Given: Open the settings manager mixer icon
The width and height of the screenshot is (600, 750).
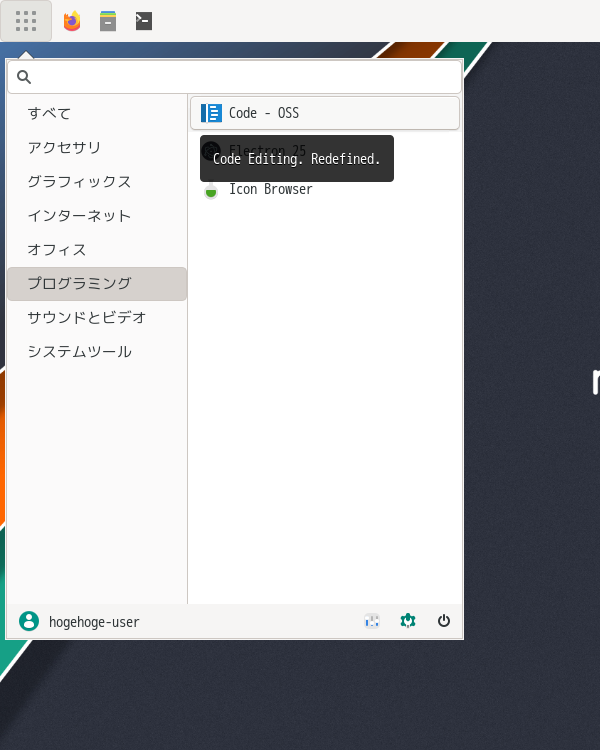Looking at the screenshot, I should [x=372, y=621].
